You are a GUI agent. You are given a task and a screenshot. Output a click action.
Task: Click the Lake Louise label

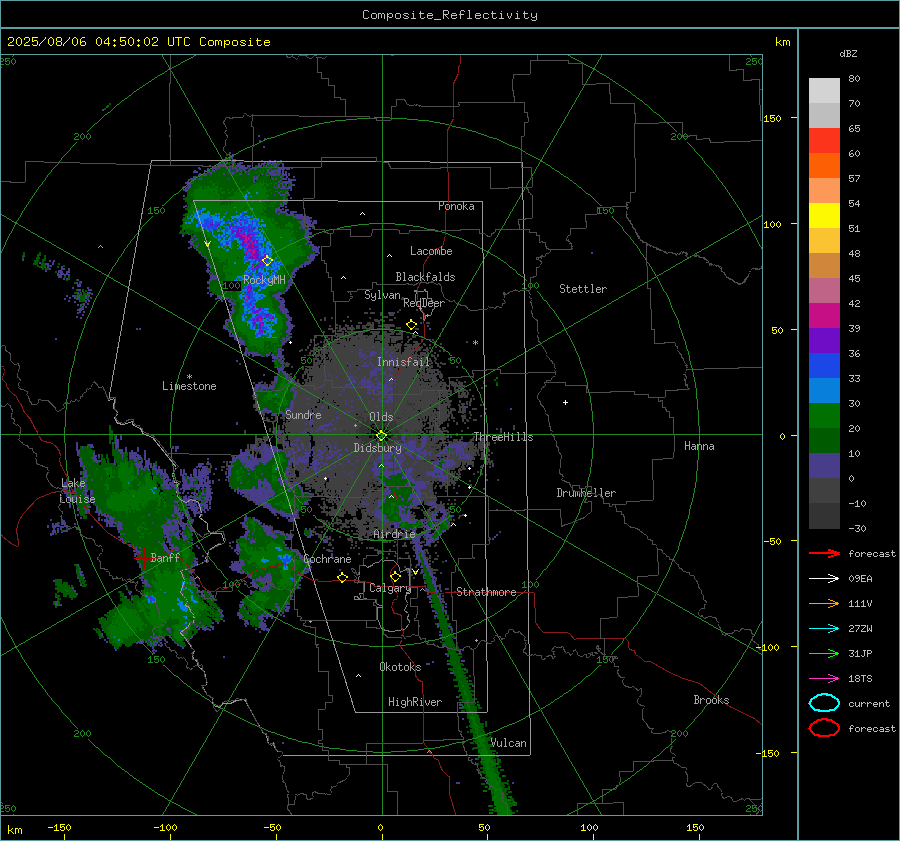pyautogui.click(x=77, y=491)
